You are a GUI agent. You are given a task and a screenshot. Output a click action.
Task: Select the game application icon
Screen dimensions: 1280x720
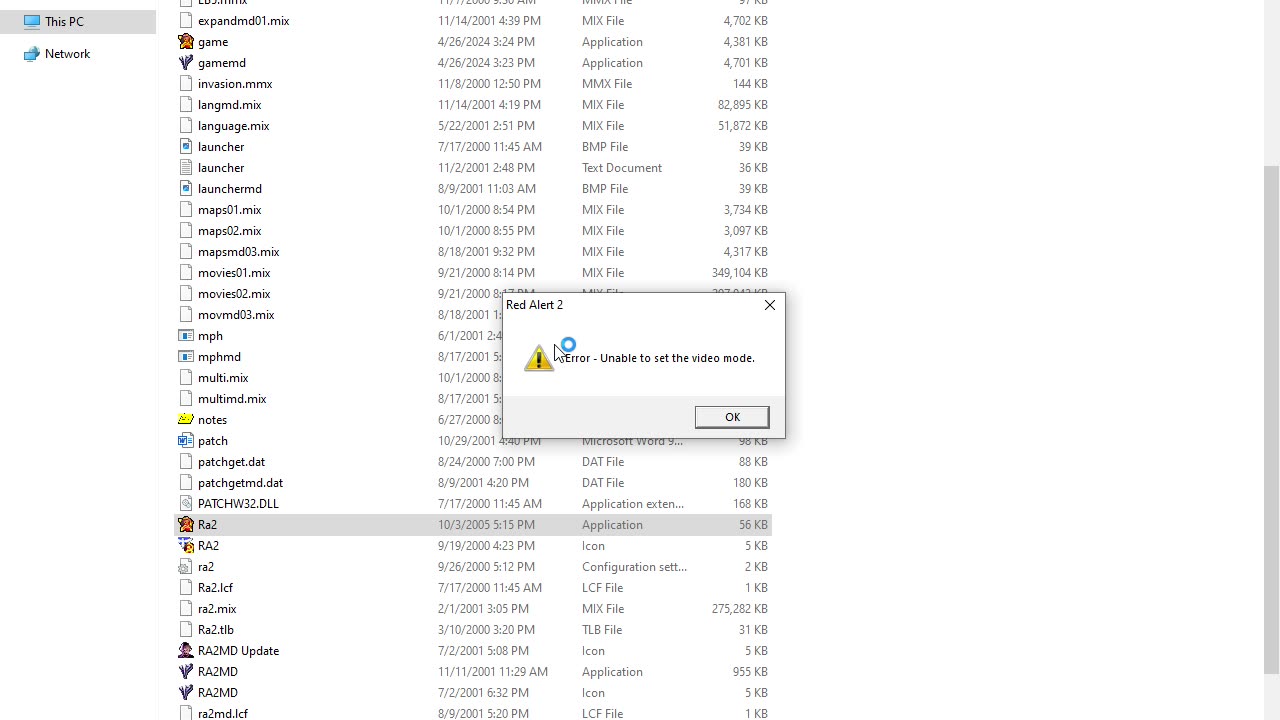[186, 42]
